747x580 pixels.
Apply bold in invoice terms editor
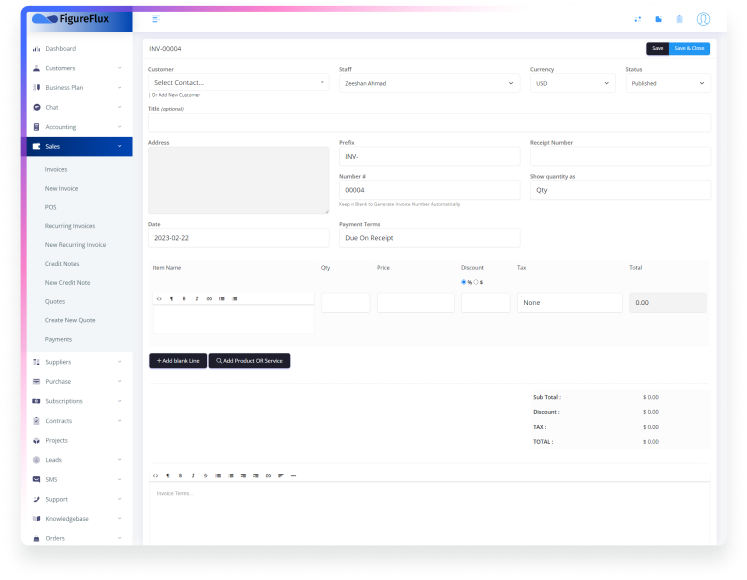click(180, 476)
